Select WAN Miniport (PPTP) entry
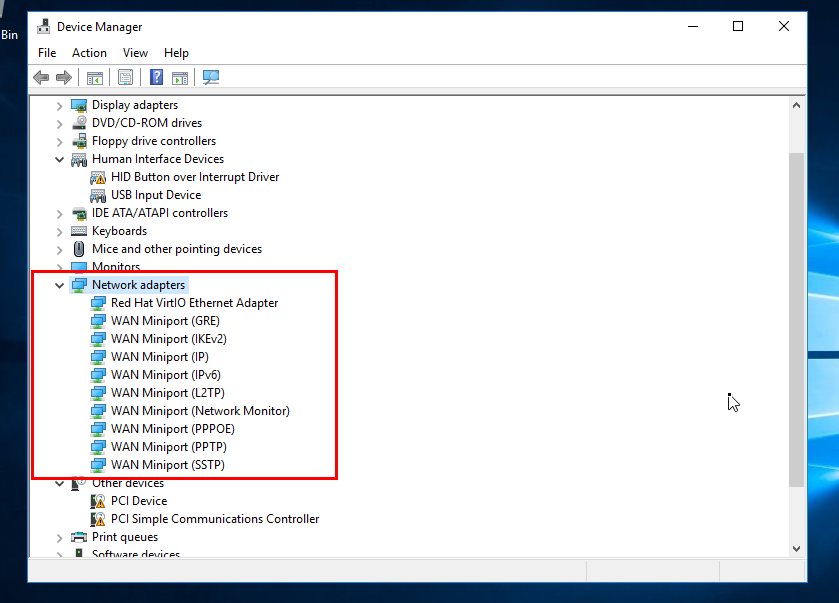The image size is (839, 603). pyautogui.click(x=169, y=447)
